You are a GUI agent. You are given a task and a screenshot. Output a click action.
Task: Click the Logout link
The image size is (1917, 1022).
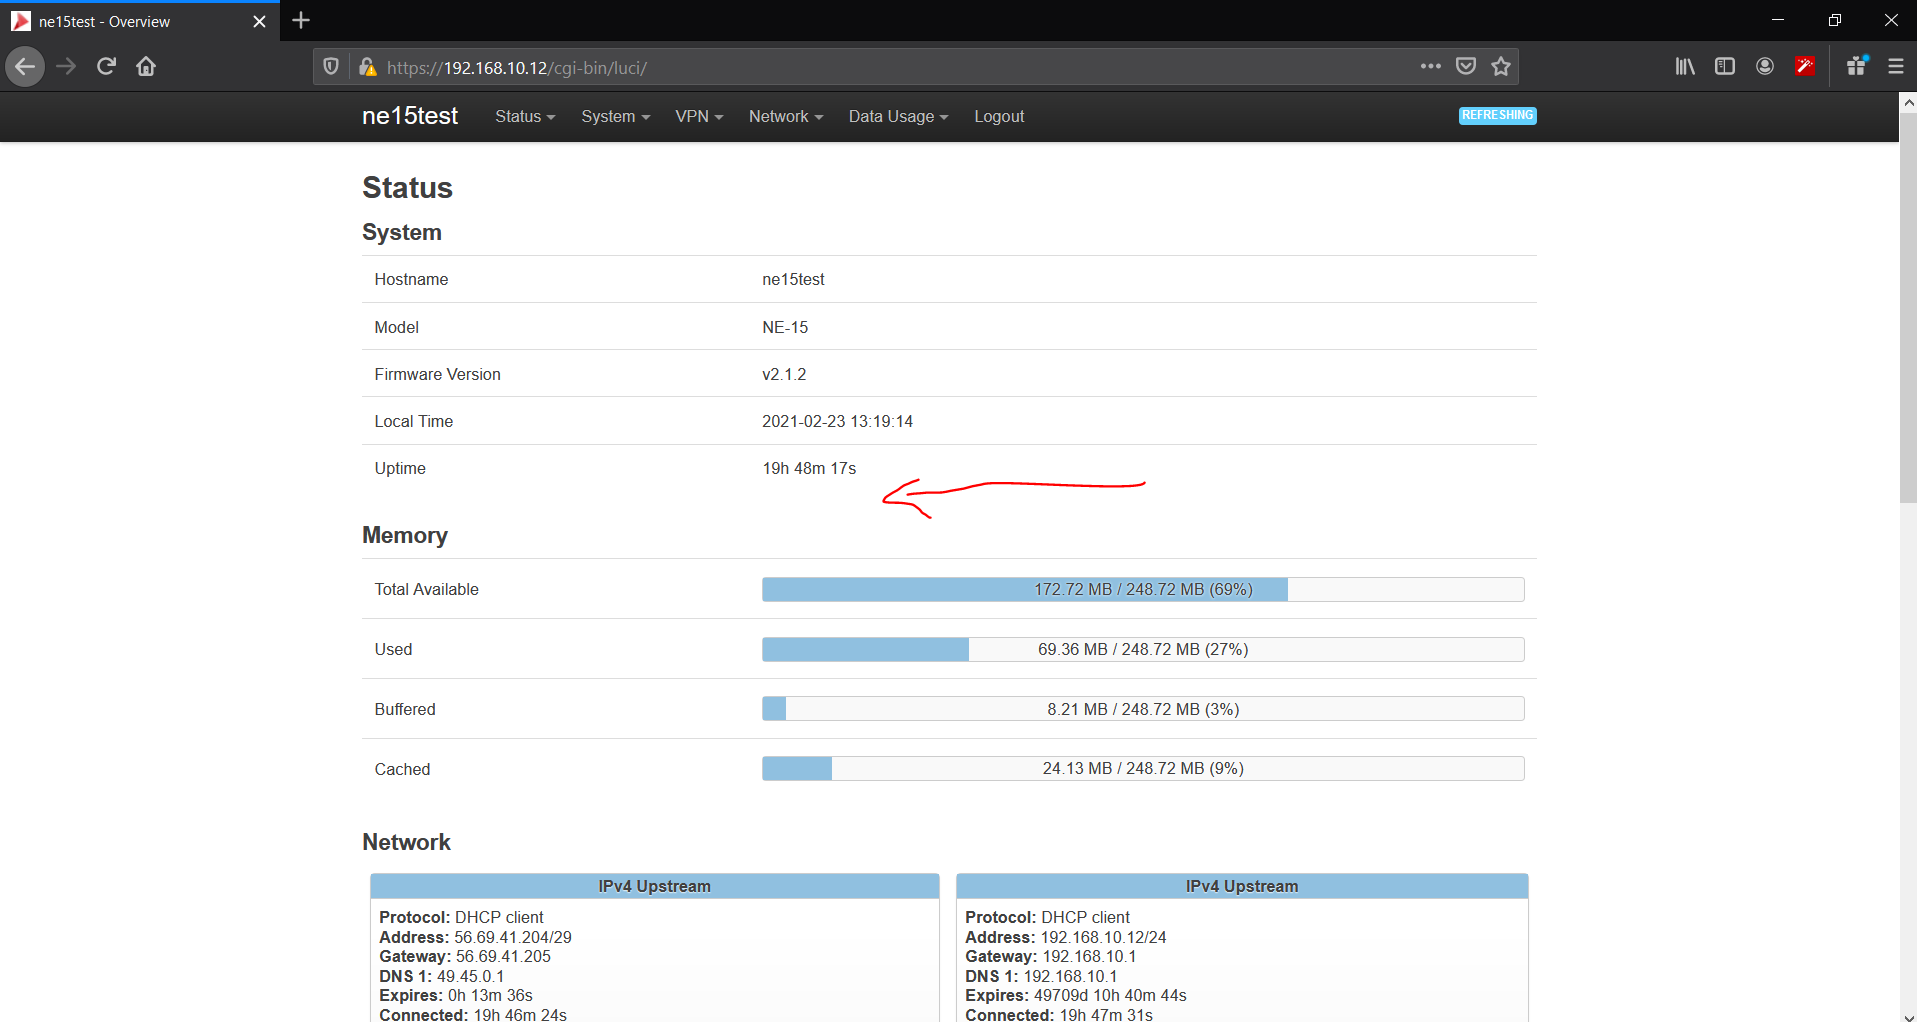pos(999,116)
